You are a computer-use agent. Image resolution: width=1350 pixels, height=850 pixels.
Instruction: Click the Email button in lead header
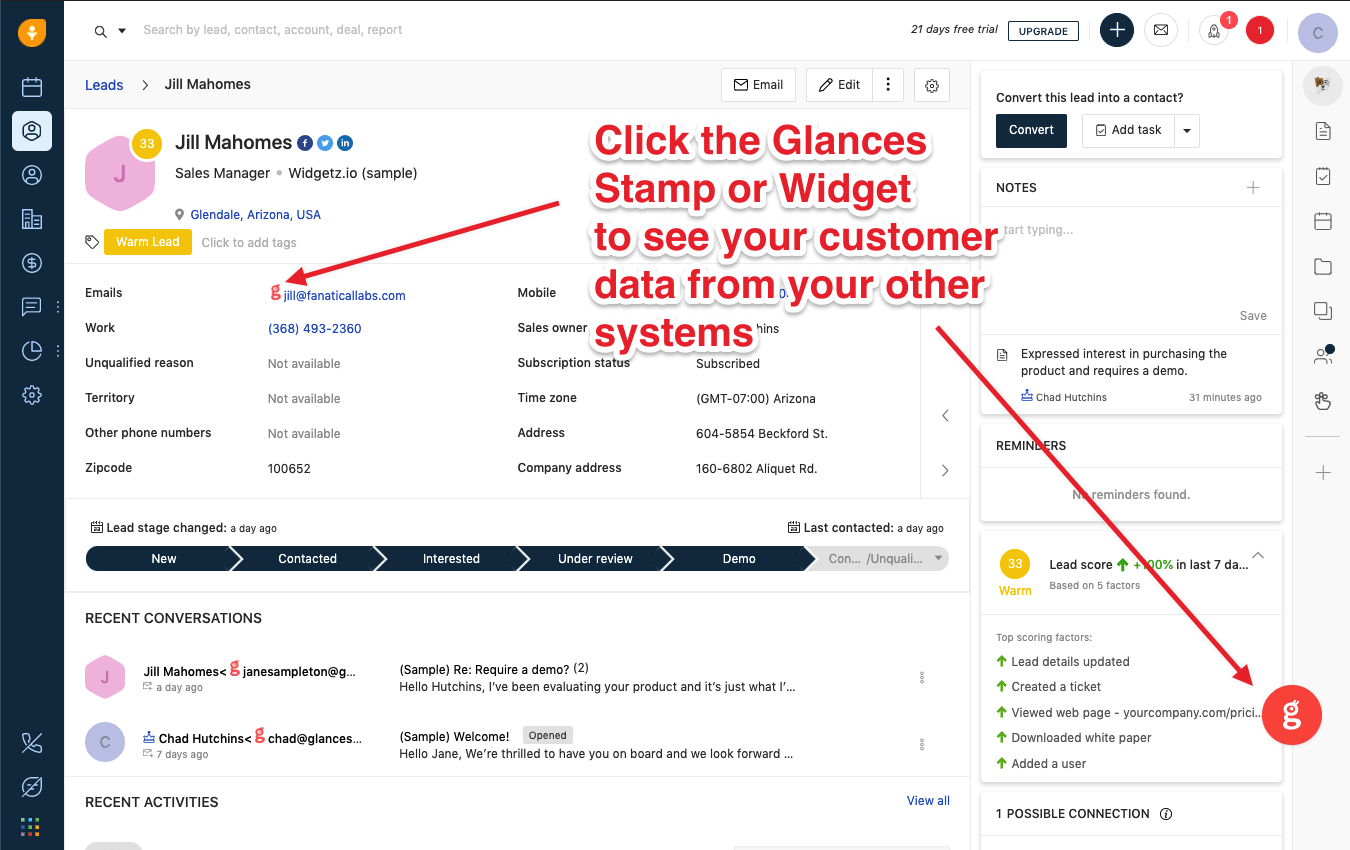[x=758, y=85]
